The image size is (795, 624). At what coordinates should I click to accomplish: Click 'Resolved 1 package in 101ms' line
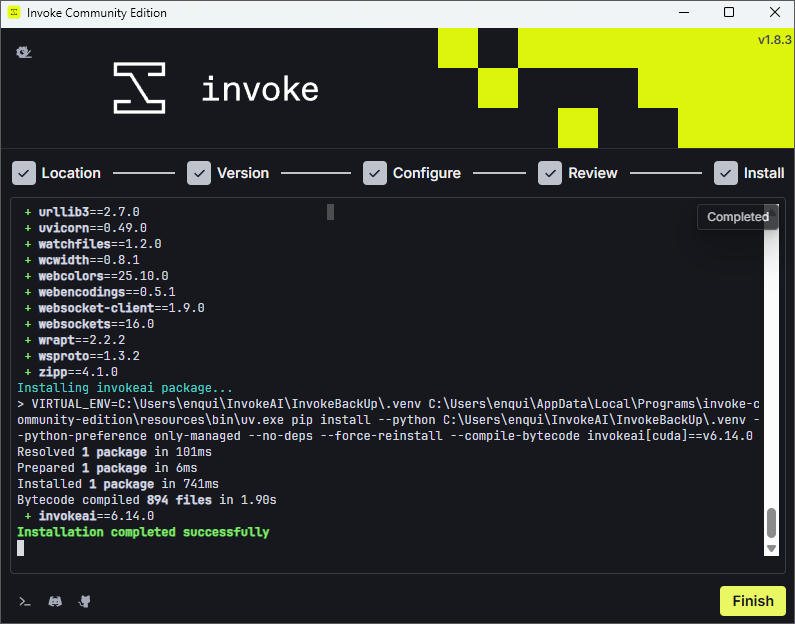[114, 452]
